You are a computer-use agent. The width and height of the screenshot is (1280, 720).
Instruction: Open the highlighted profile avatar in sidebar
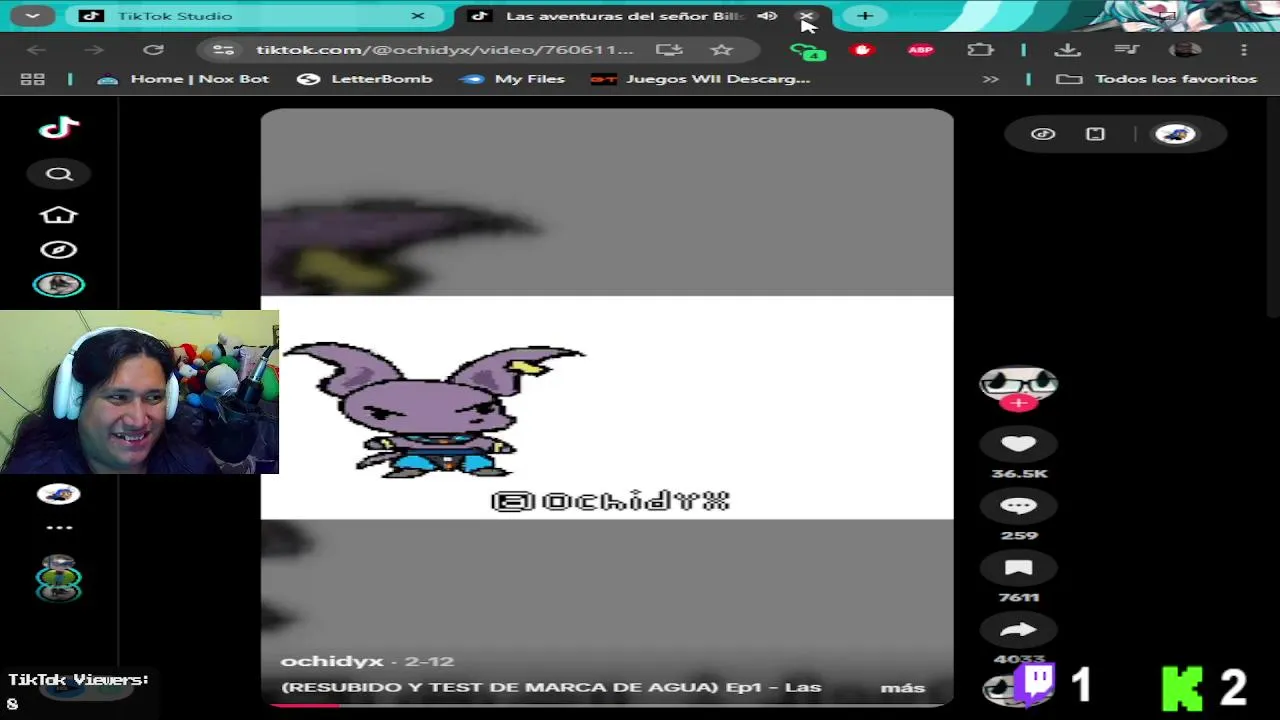(59, 285)
